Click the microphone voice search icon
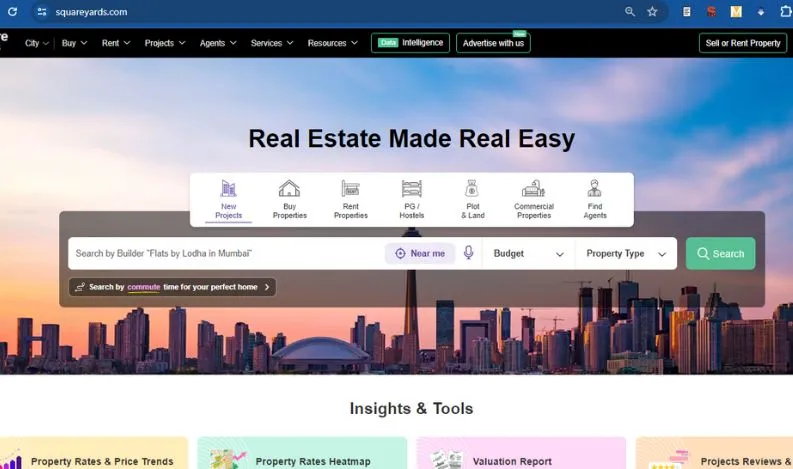Viewport: 793px width, 469px height. (468, 253)
